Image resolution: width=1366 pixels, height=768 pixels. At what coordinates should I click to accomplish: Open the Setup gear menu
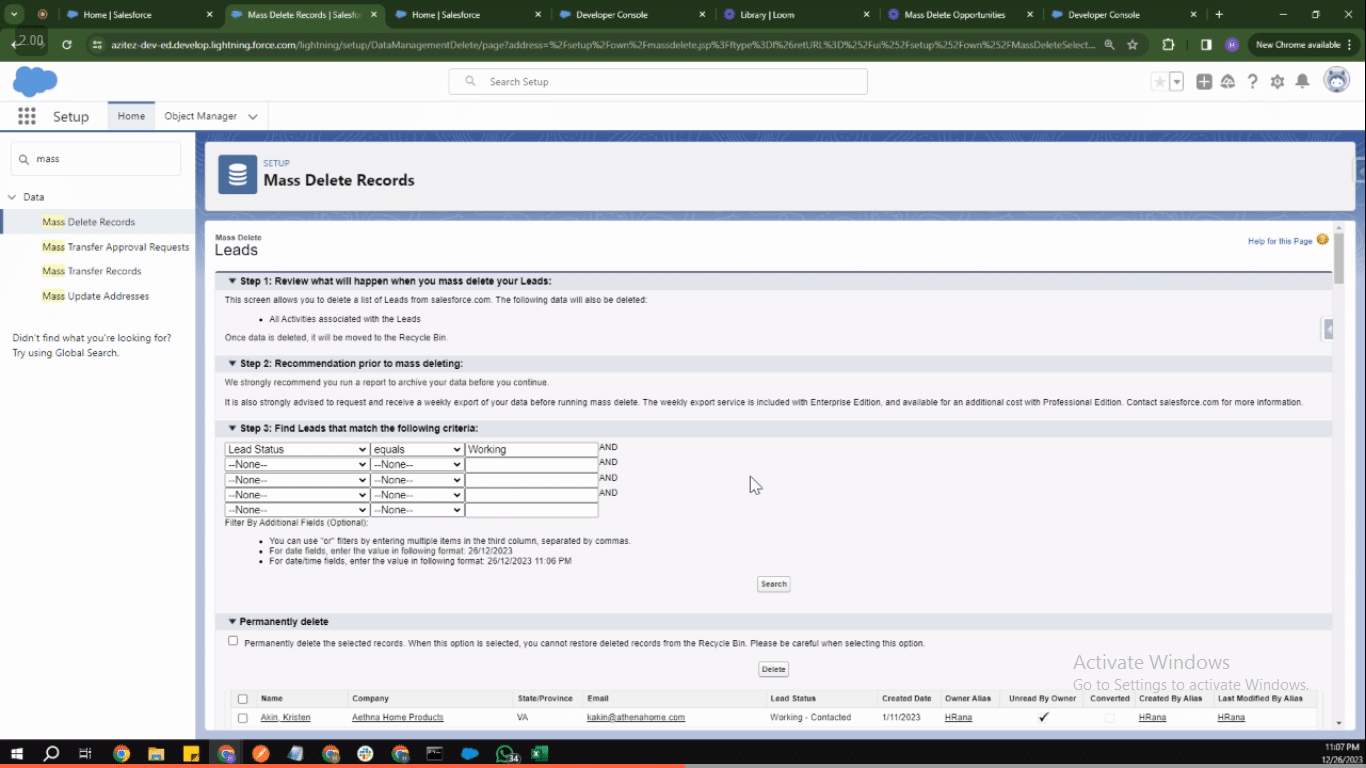click(x=1277, y=82)
